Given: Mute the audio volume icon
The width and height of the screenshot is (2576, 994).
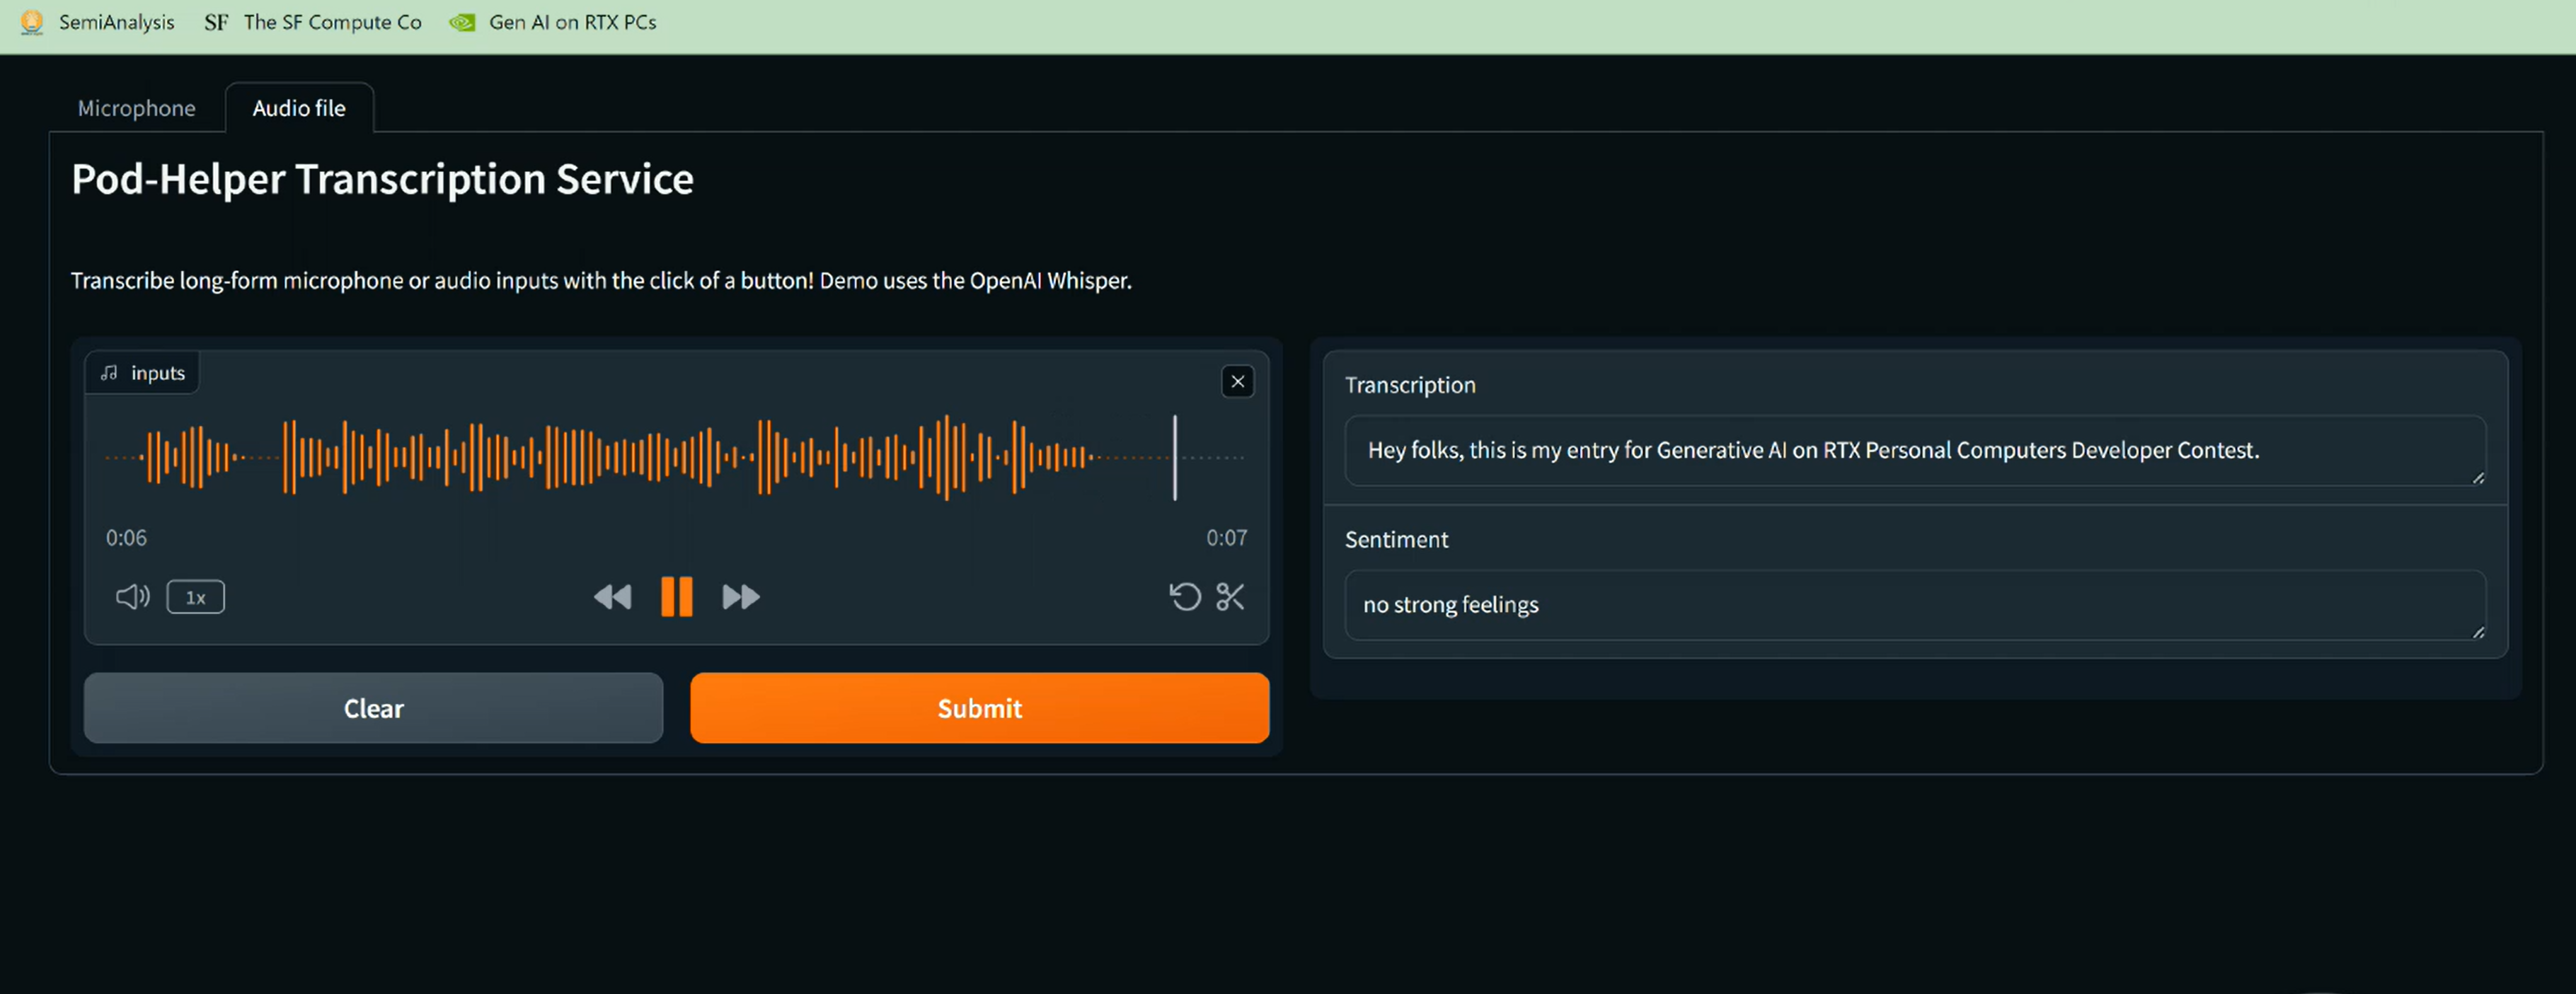Looking at the screenshot, I should point(131,597).
